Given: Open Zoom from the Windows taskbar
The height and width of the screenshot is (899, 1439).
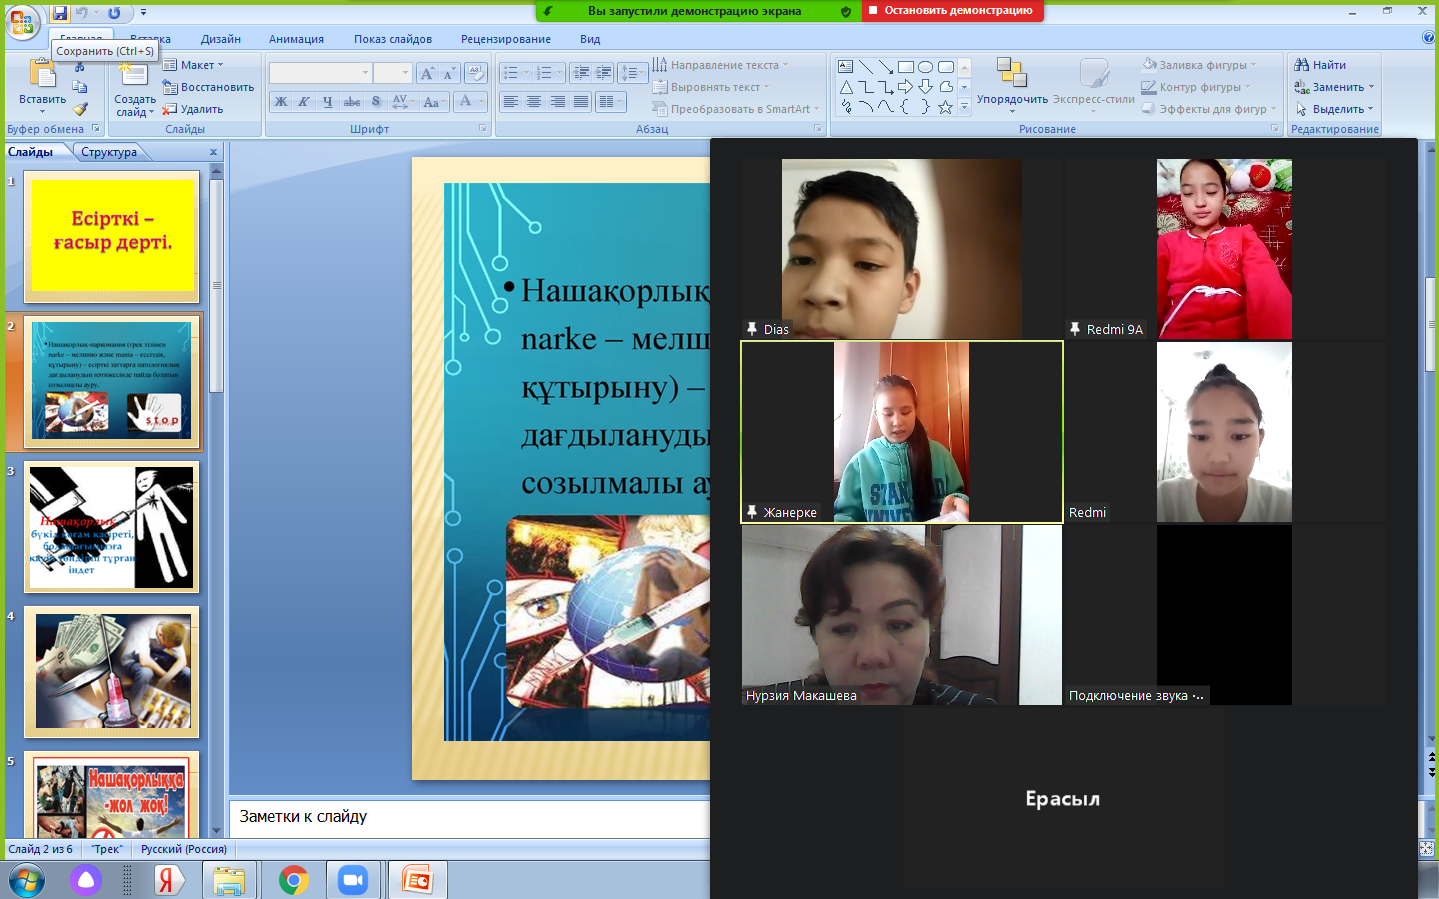Looking at the screenshot, I should [352, 880].
